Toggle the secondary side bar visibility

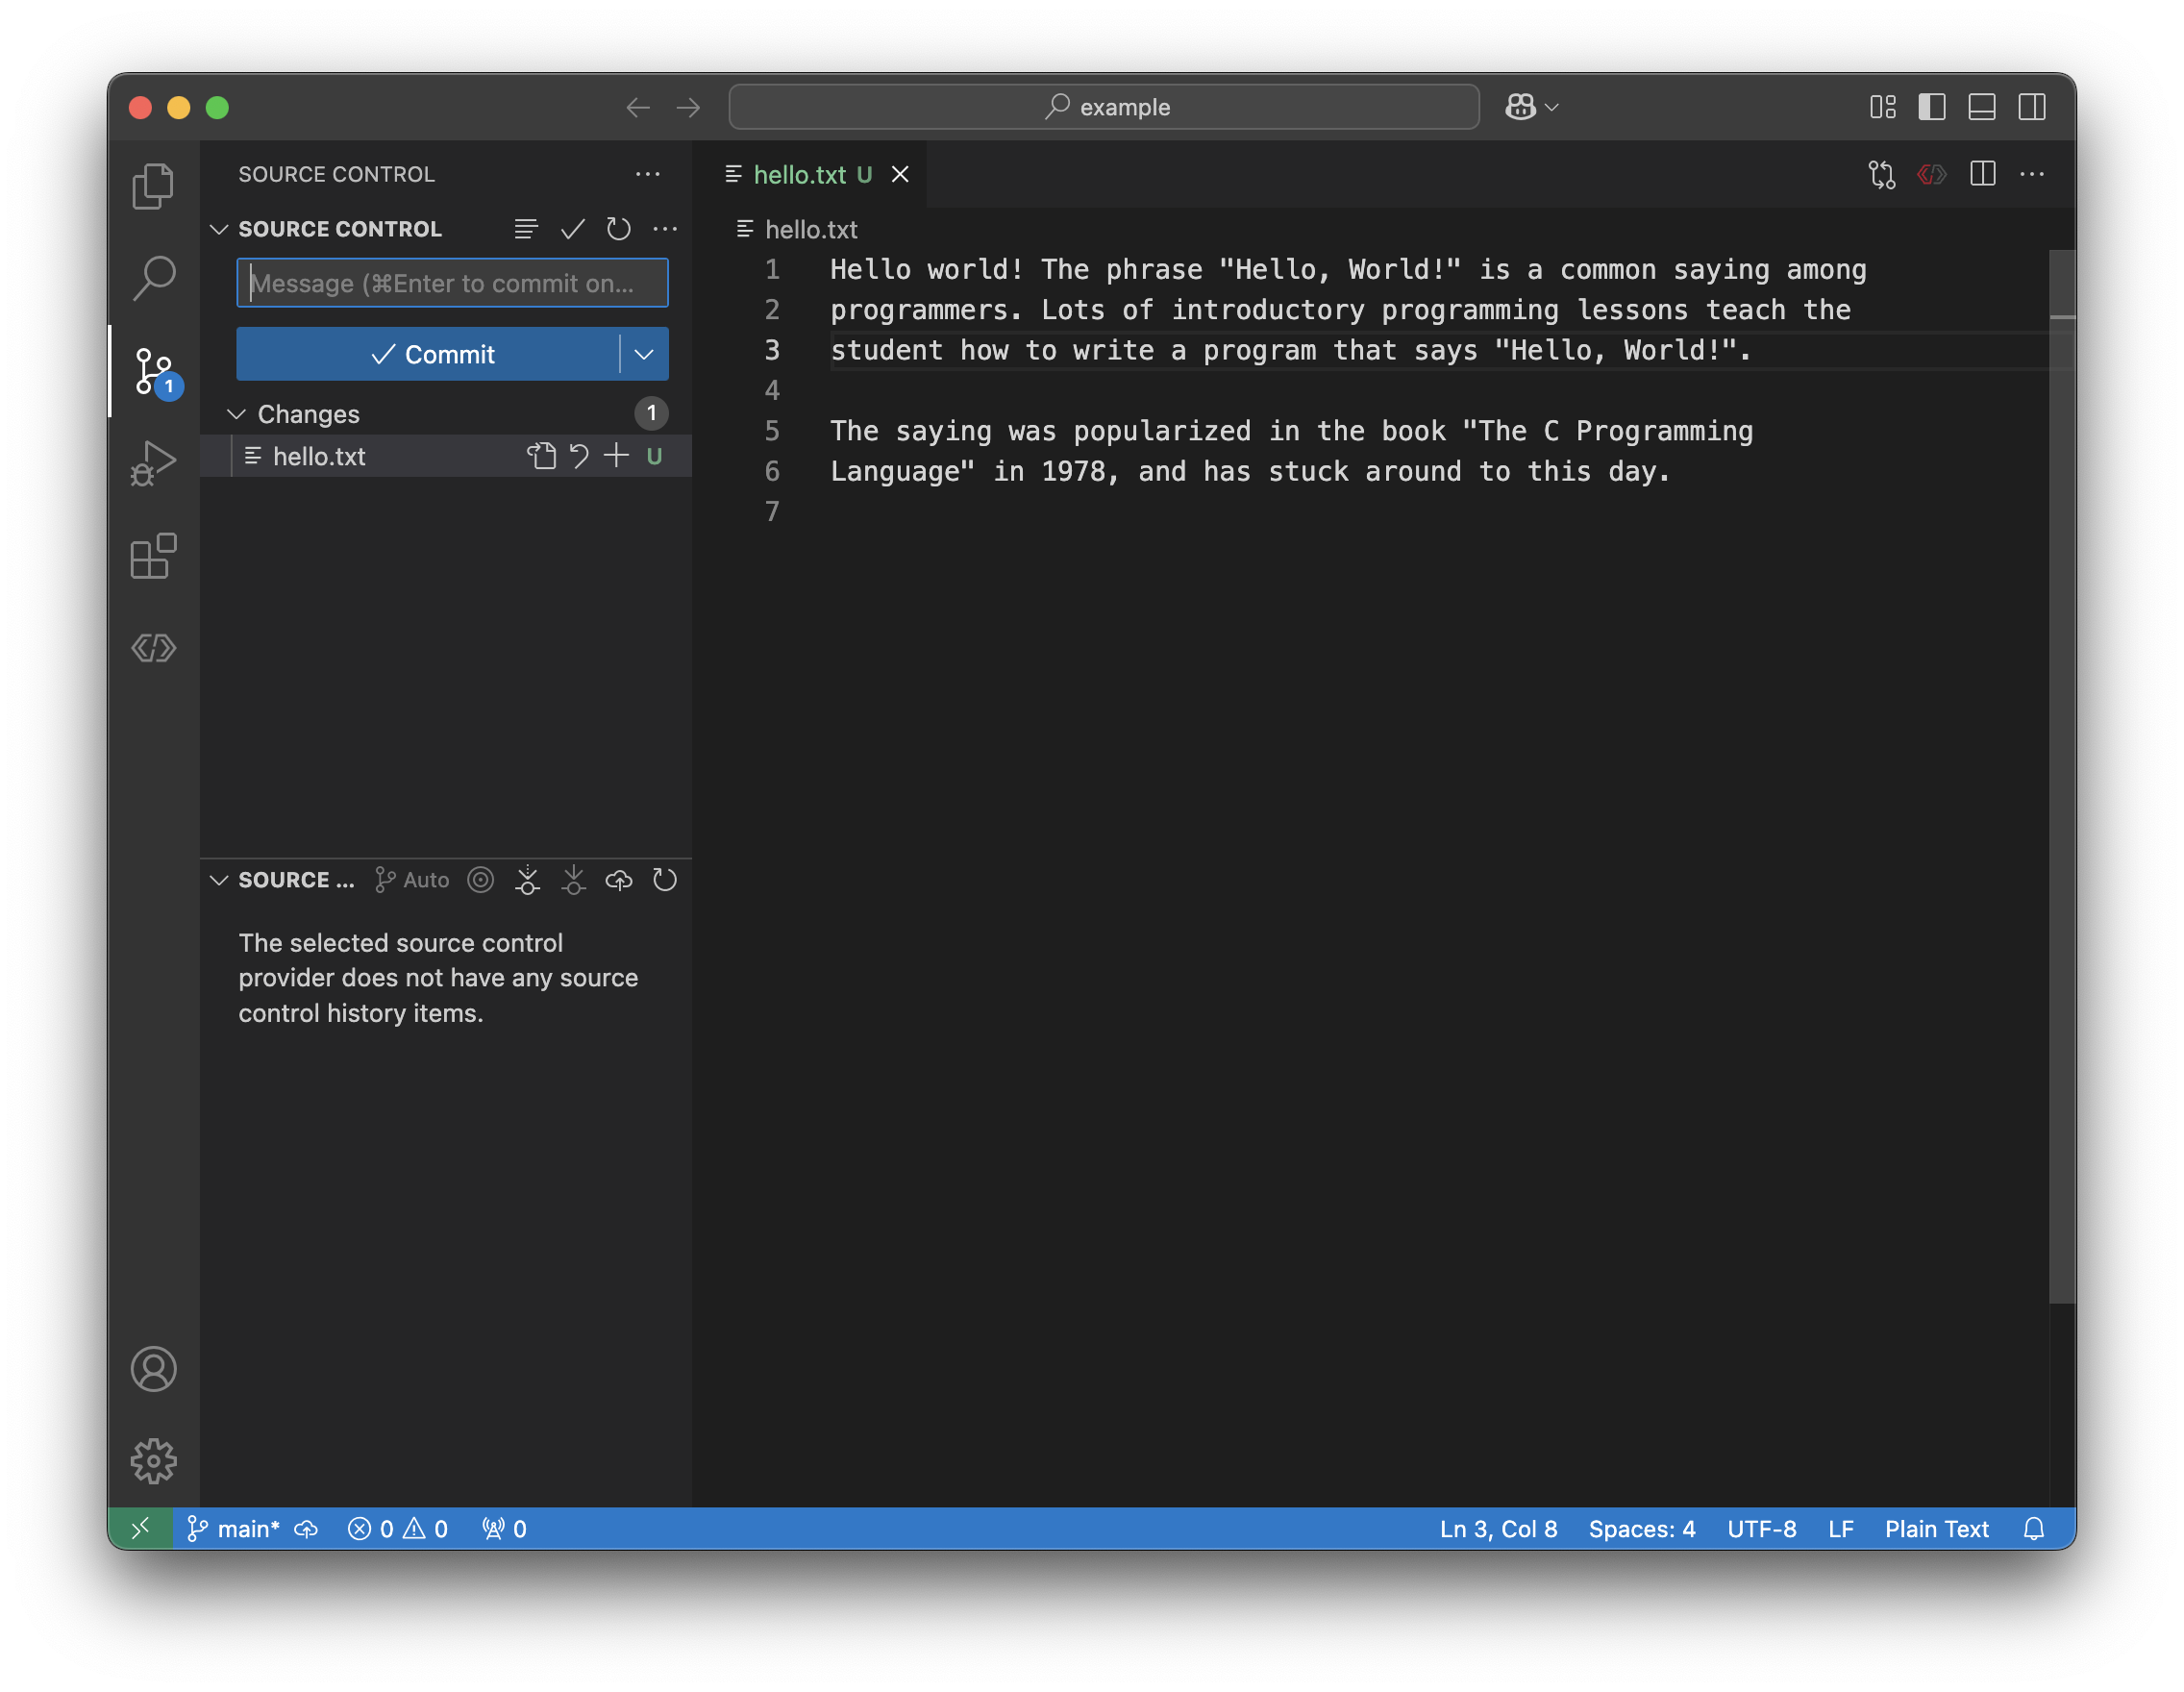pos(2031,107)
